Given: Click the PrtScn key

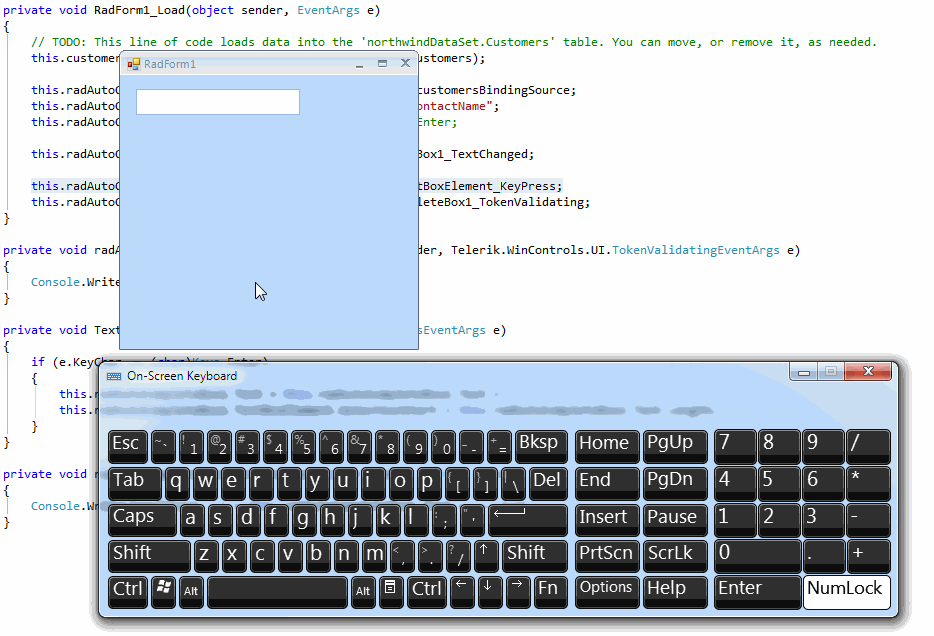Looking at the screenshot, I should click(607, 556).
